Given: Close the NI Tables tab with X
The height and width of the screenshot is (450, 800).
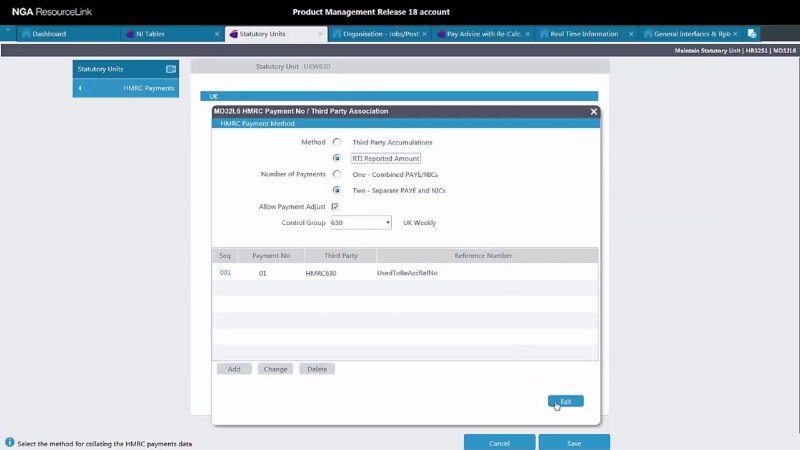Looking at the screenshot, I should (x=217, y=33).
